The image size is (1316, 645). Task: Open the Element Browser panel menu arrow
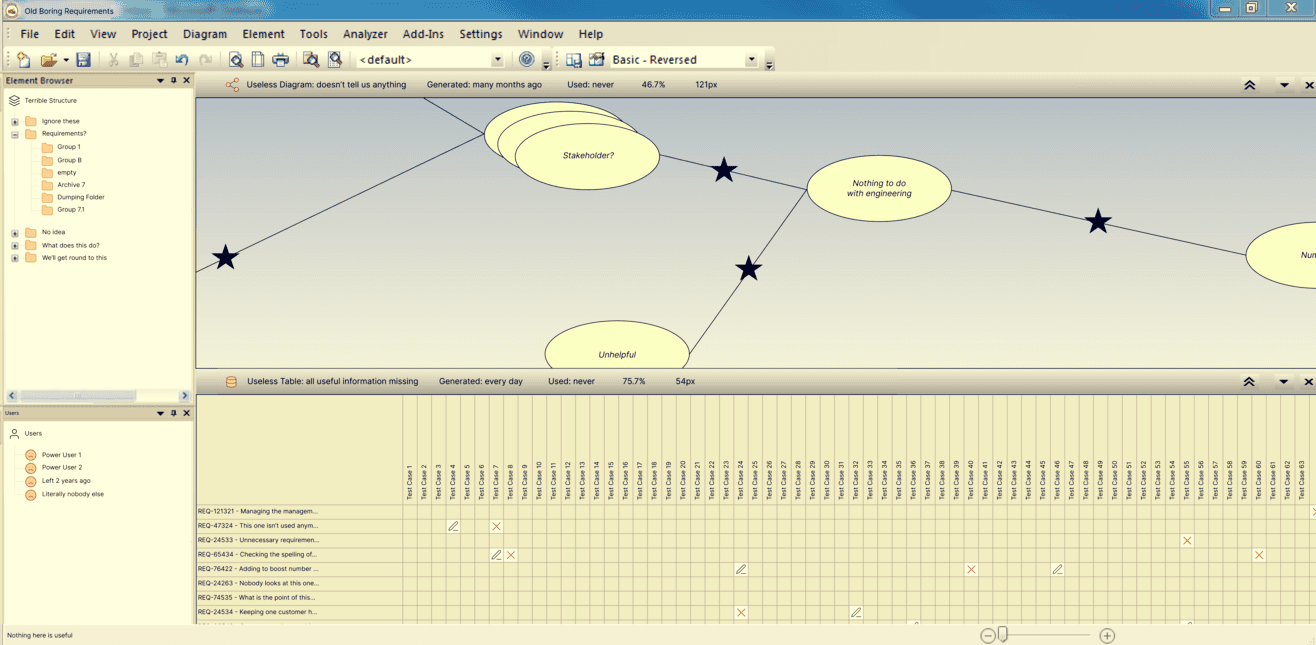[x=160, y=81]
